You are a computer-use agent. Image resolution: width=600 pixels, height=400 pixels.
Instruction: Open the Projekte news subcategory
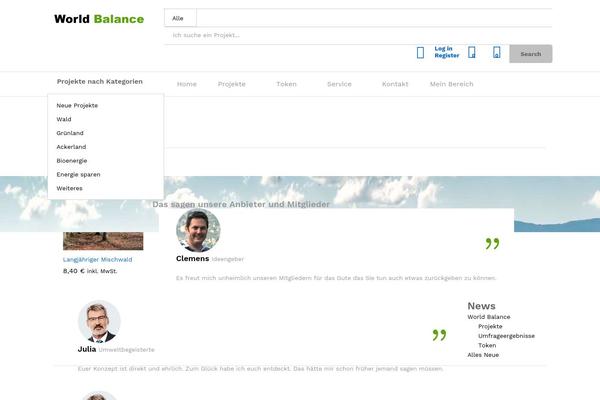(490, 327)
